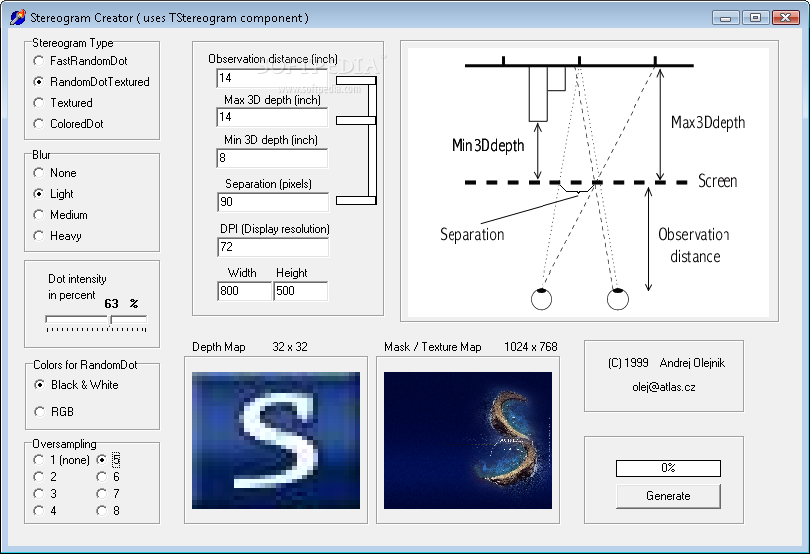Minimize the Stereogram Creator window
This screenshot has width=810, height=554.
pos(725,18)
